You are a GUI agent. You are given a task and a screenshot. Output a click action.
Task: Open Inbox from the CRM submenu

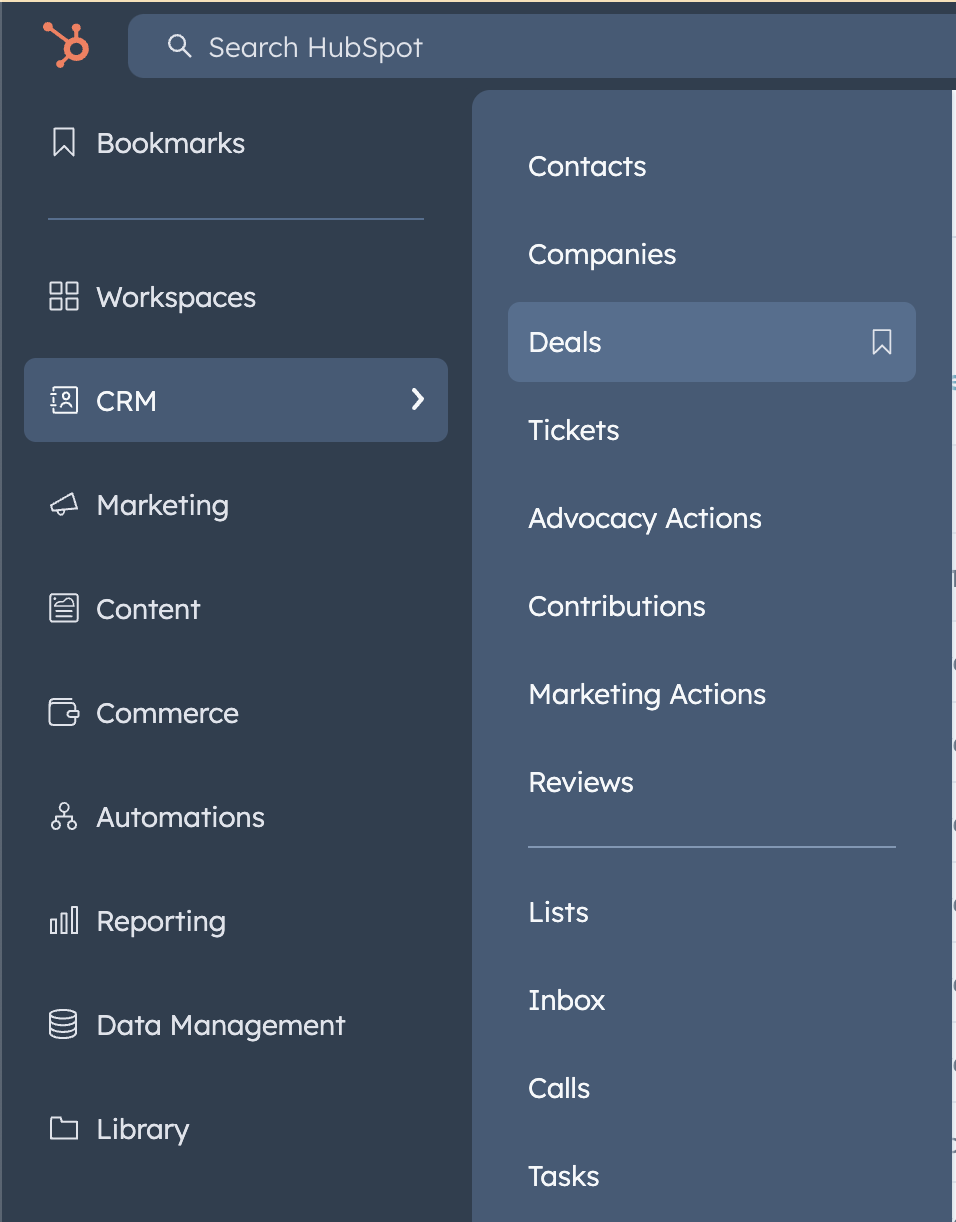pos(567,1000)
